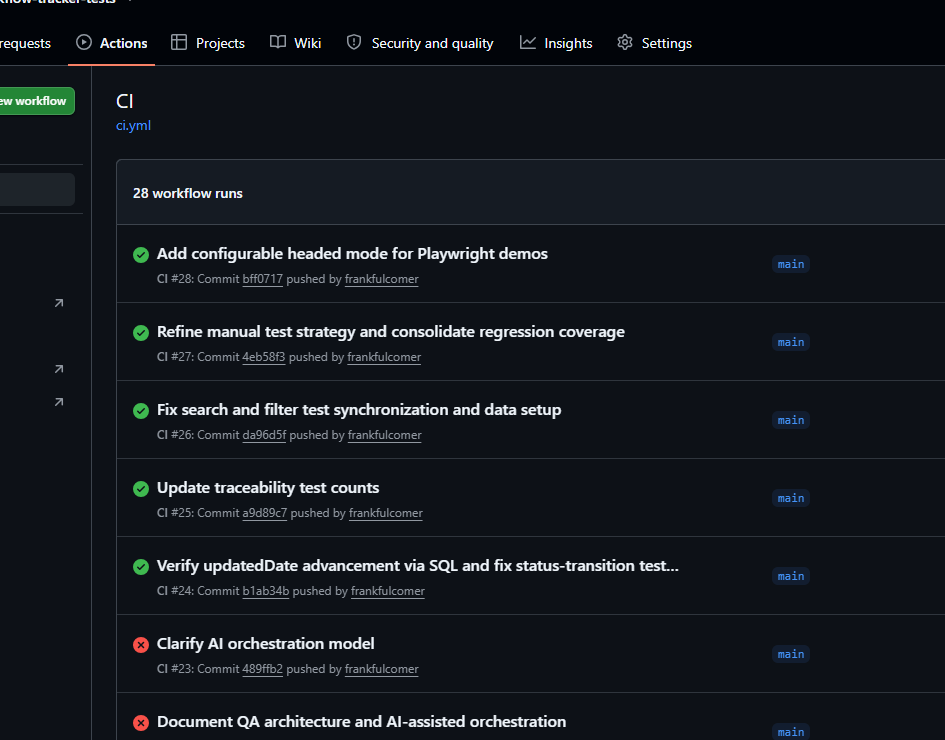Open run 'Fix search and filter test synchronization'
This screenshot has height=740, width=945.
[x=359, y=410]
